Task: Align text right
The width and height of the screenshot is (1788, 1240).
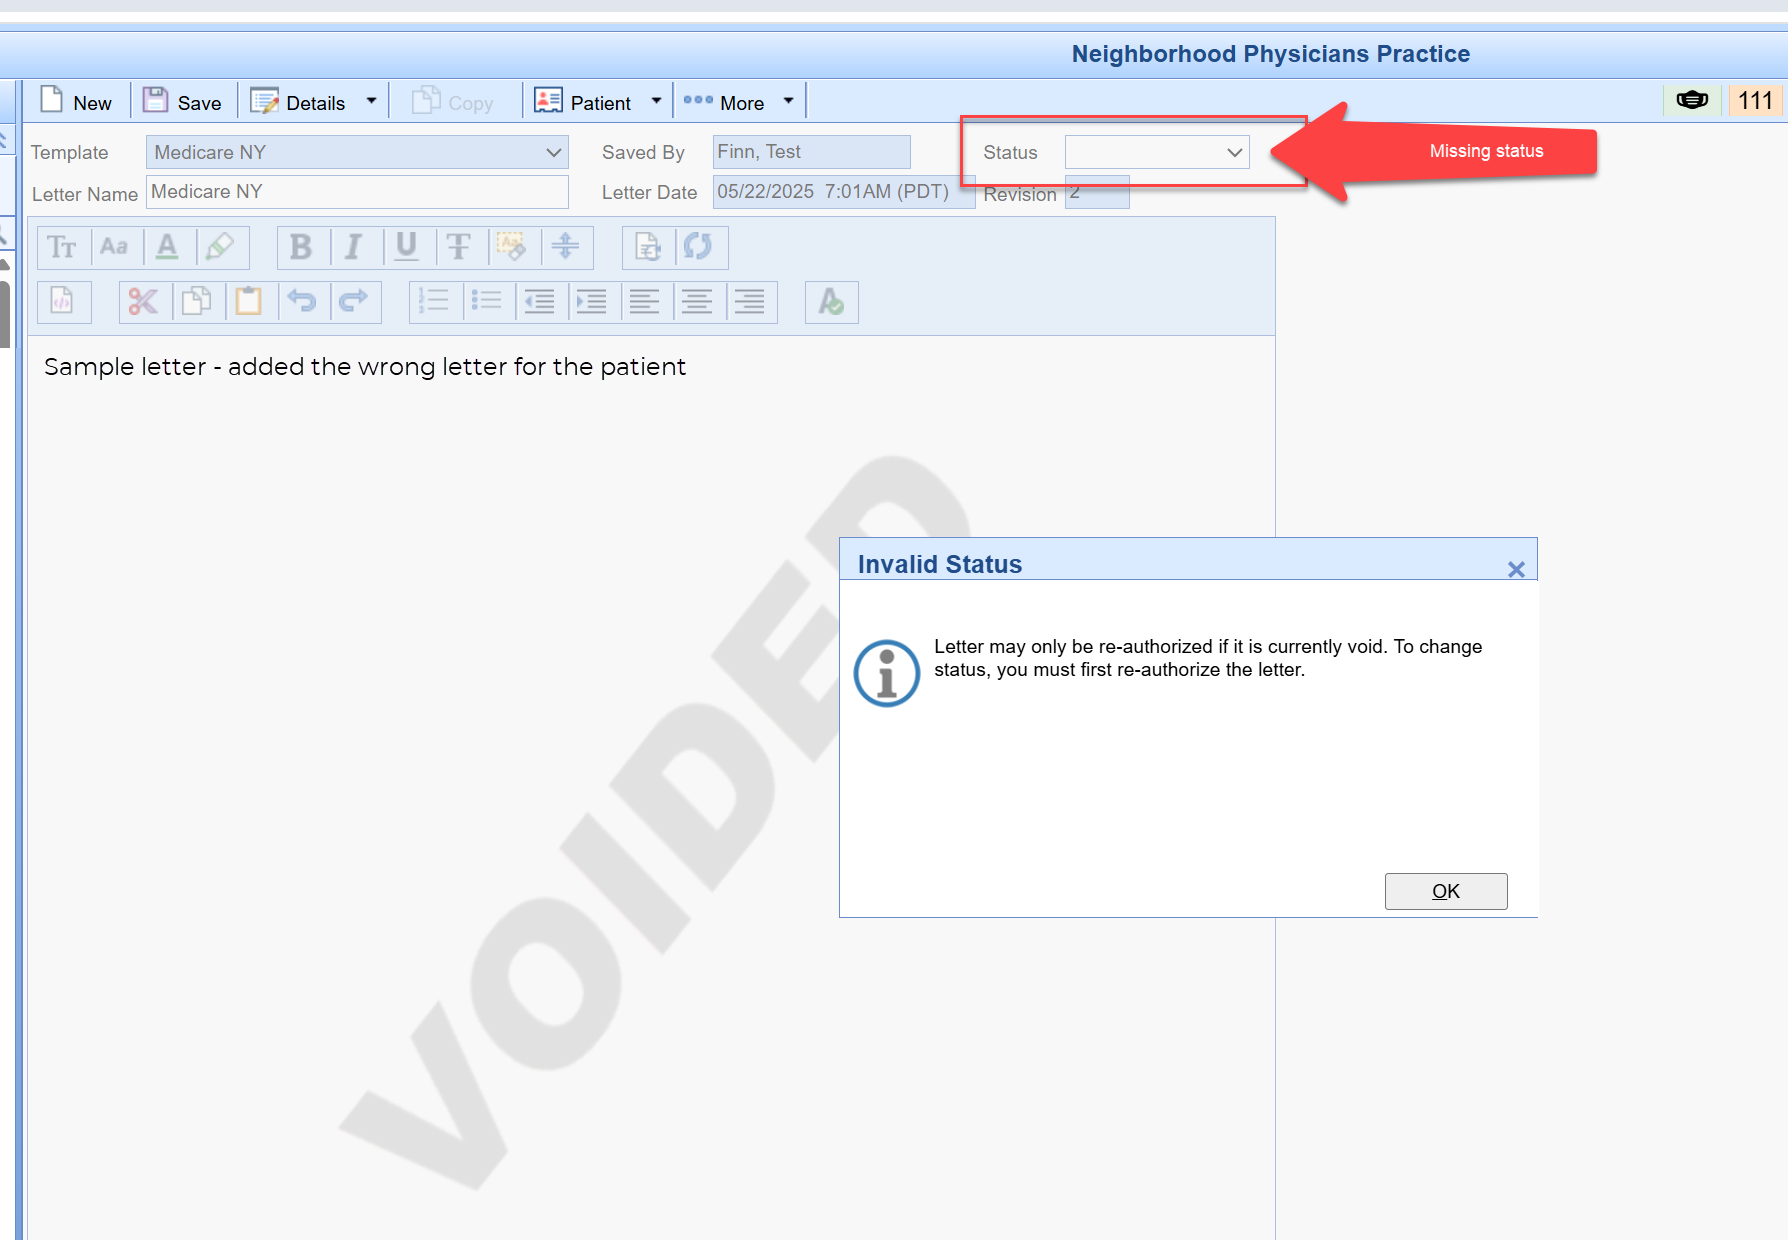Action: tap(750, 302)
